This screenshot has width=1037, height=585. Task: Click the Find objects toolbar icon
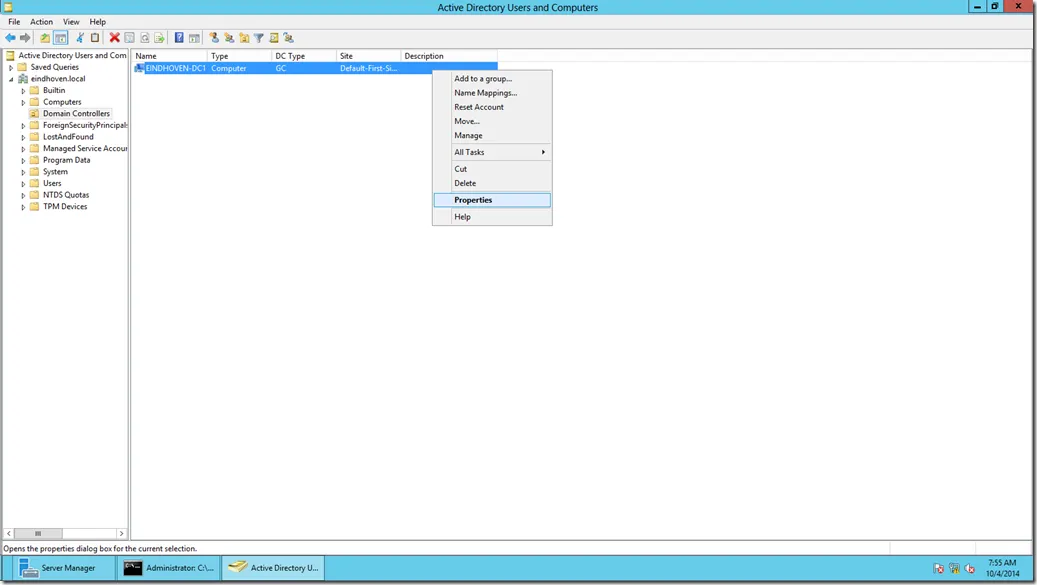(x=274, y=38)
